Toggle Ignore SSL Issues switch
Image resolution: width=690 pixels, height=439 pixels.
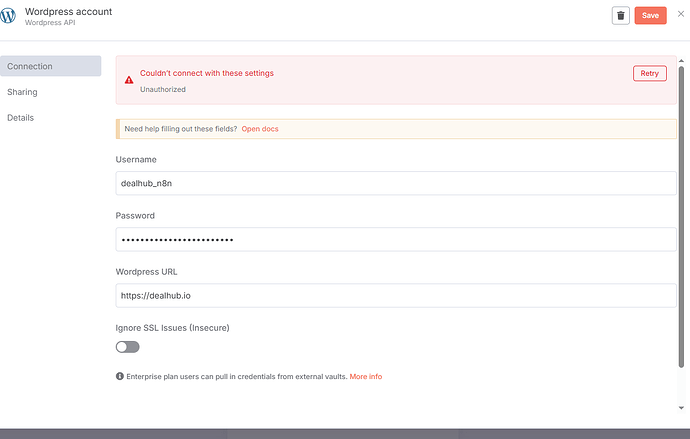pos(128,347)
